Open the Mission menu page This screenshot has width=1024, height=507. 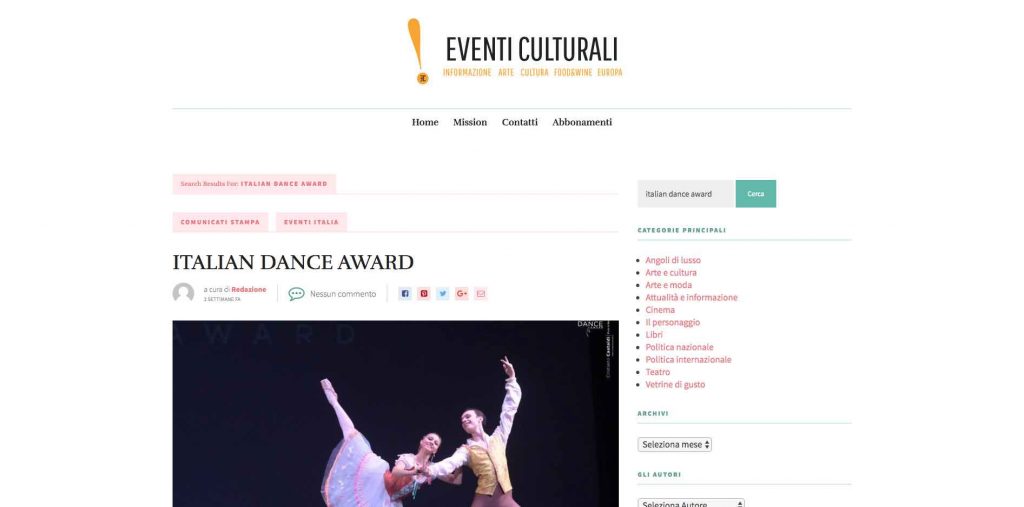(x=470, y=122)
